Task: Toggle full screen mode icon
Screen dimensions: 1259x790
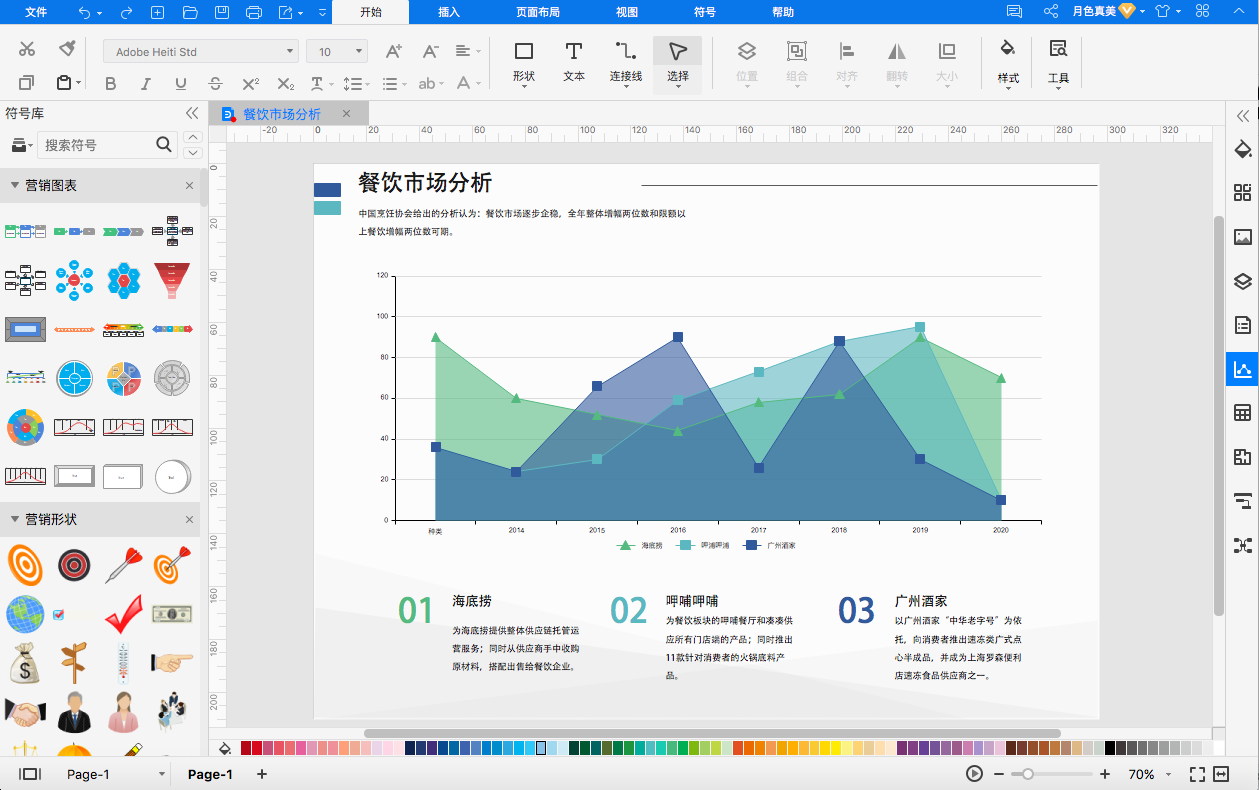Action: 1197,774
